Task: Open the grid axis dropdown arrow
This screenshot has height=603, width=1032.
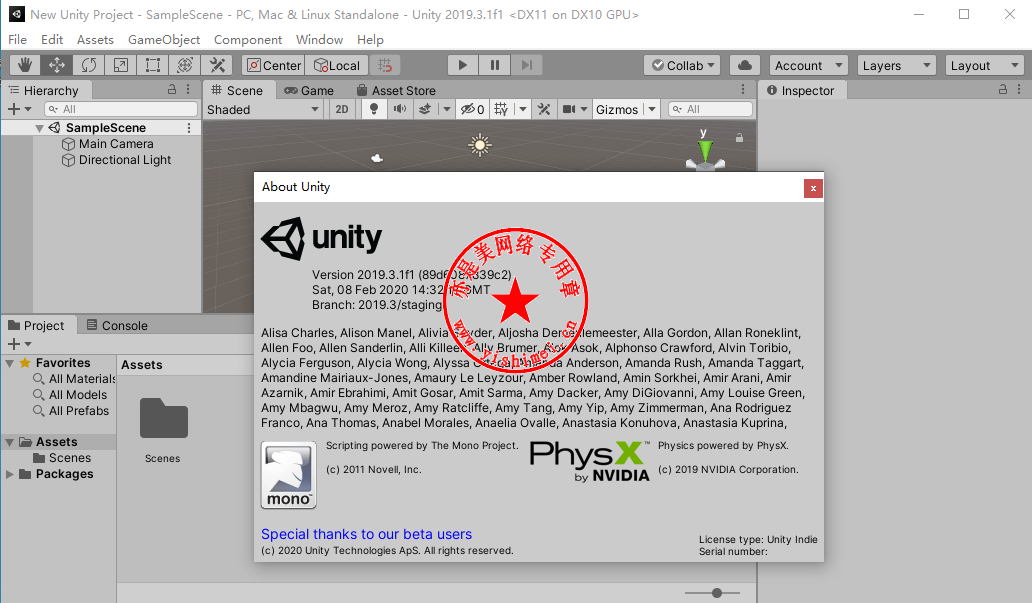Action: (523, 109)
